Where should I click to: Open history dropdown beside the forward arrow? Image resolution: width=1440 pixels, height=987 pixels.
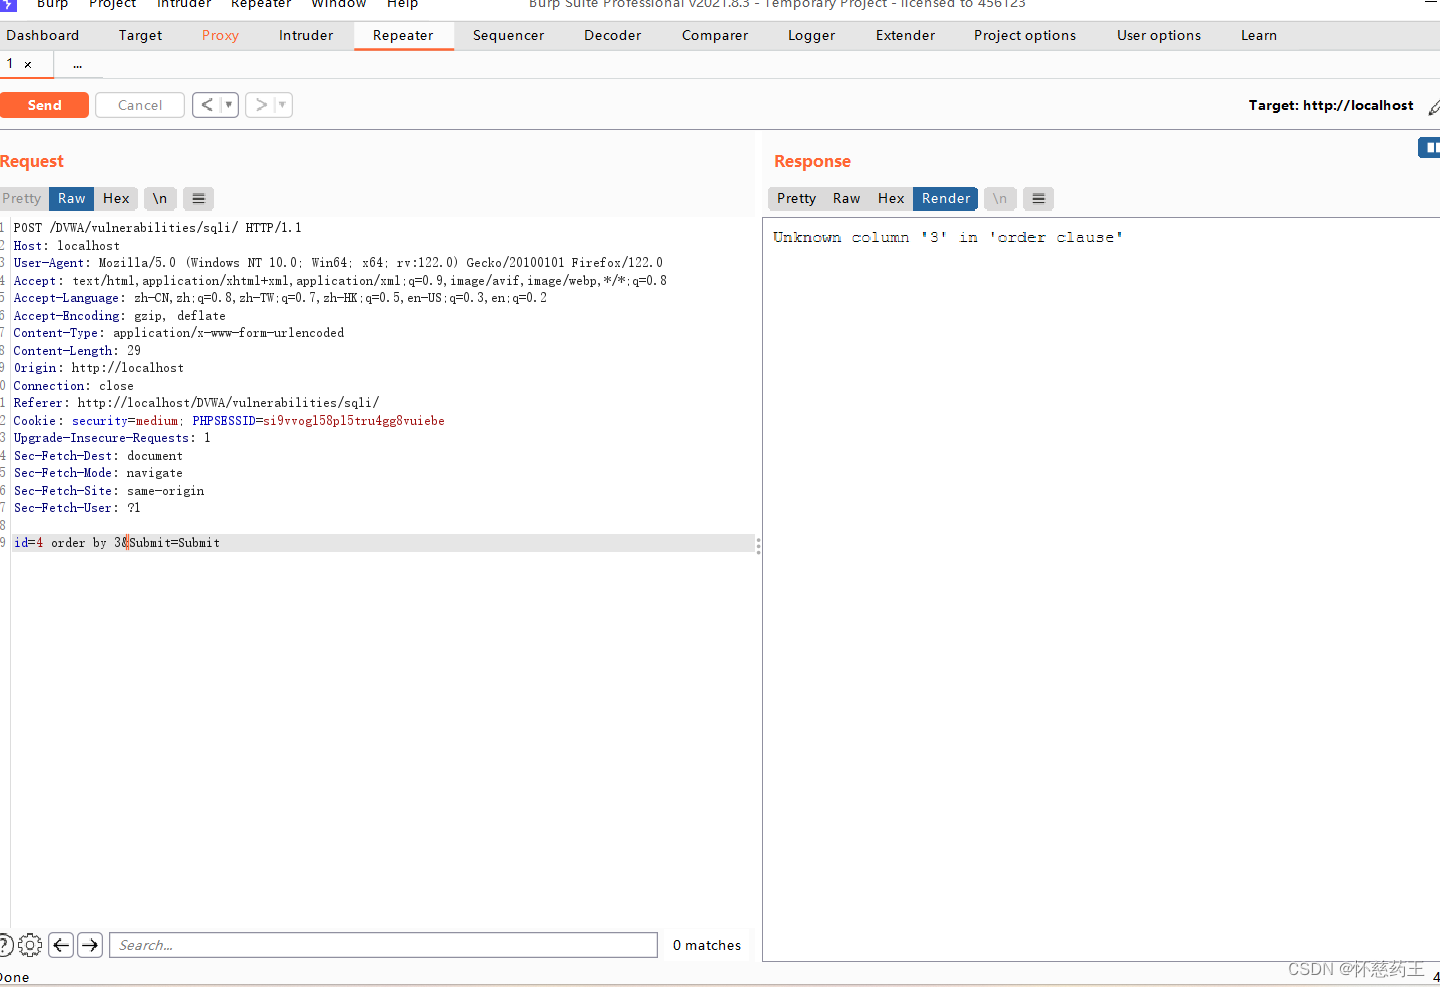(x=283, y=105)
